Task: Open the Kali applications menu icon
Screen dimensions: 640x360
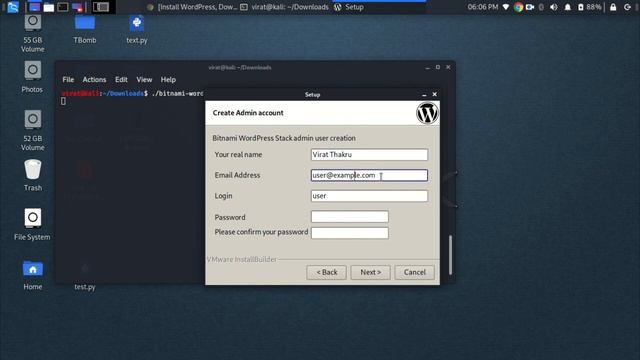Action: click(x=13, y=7)
